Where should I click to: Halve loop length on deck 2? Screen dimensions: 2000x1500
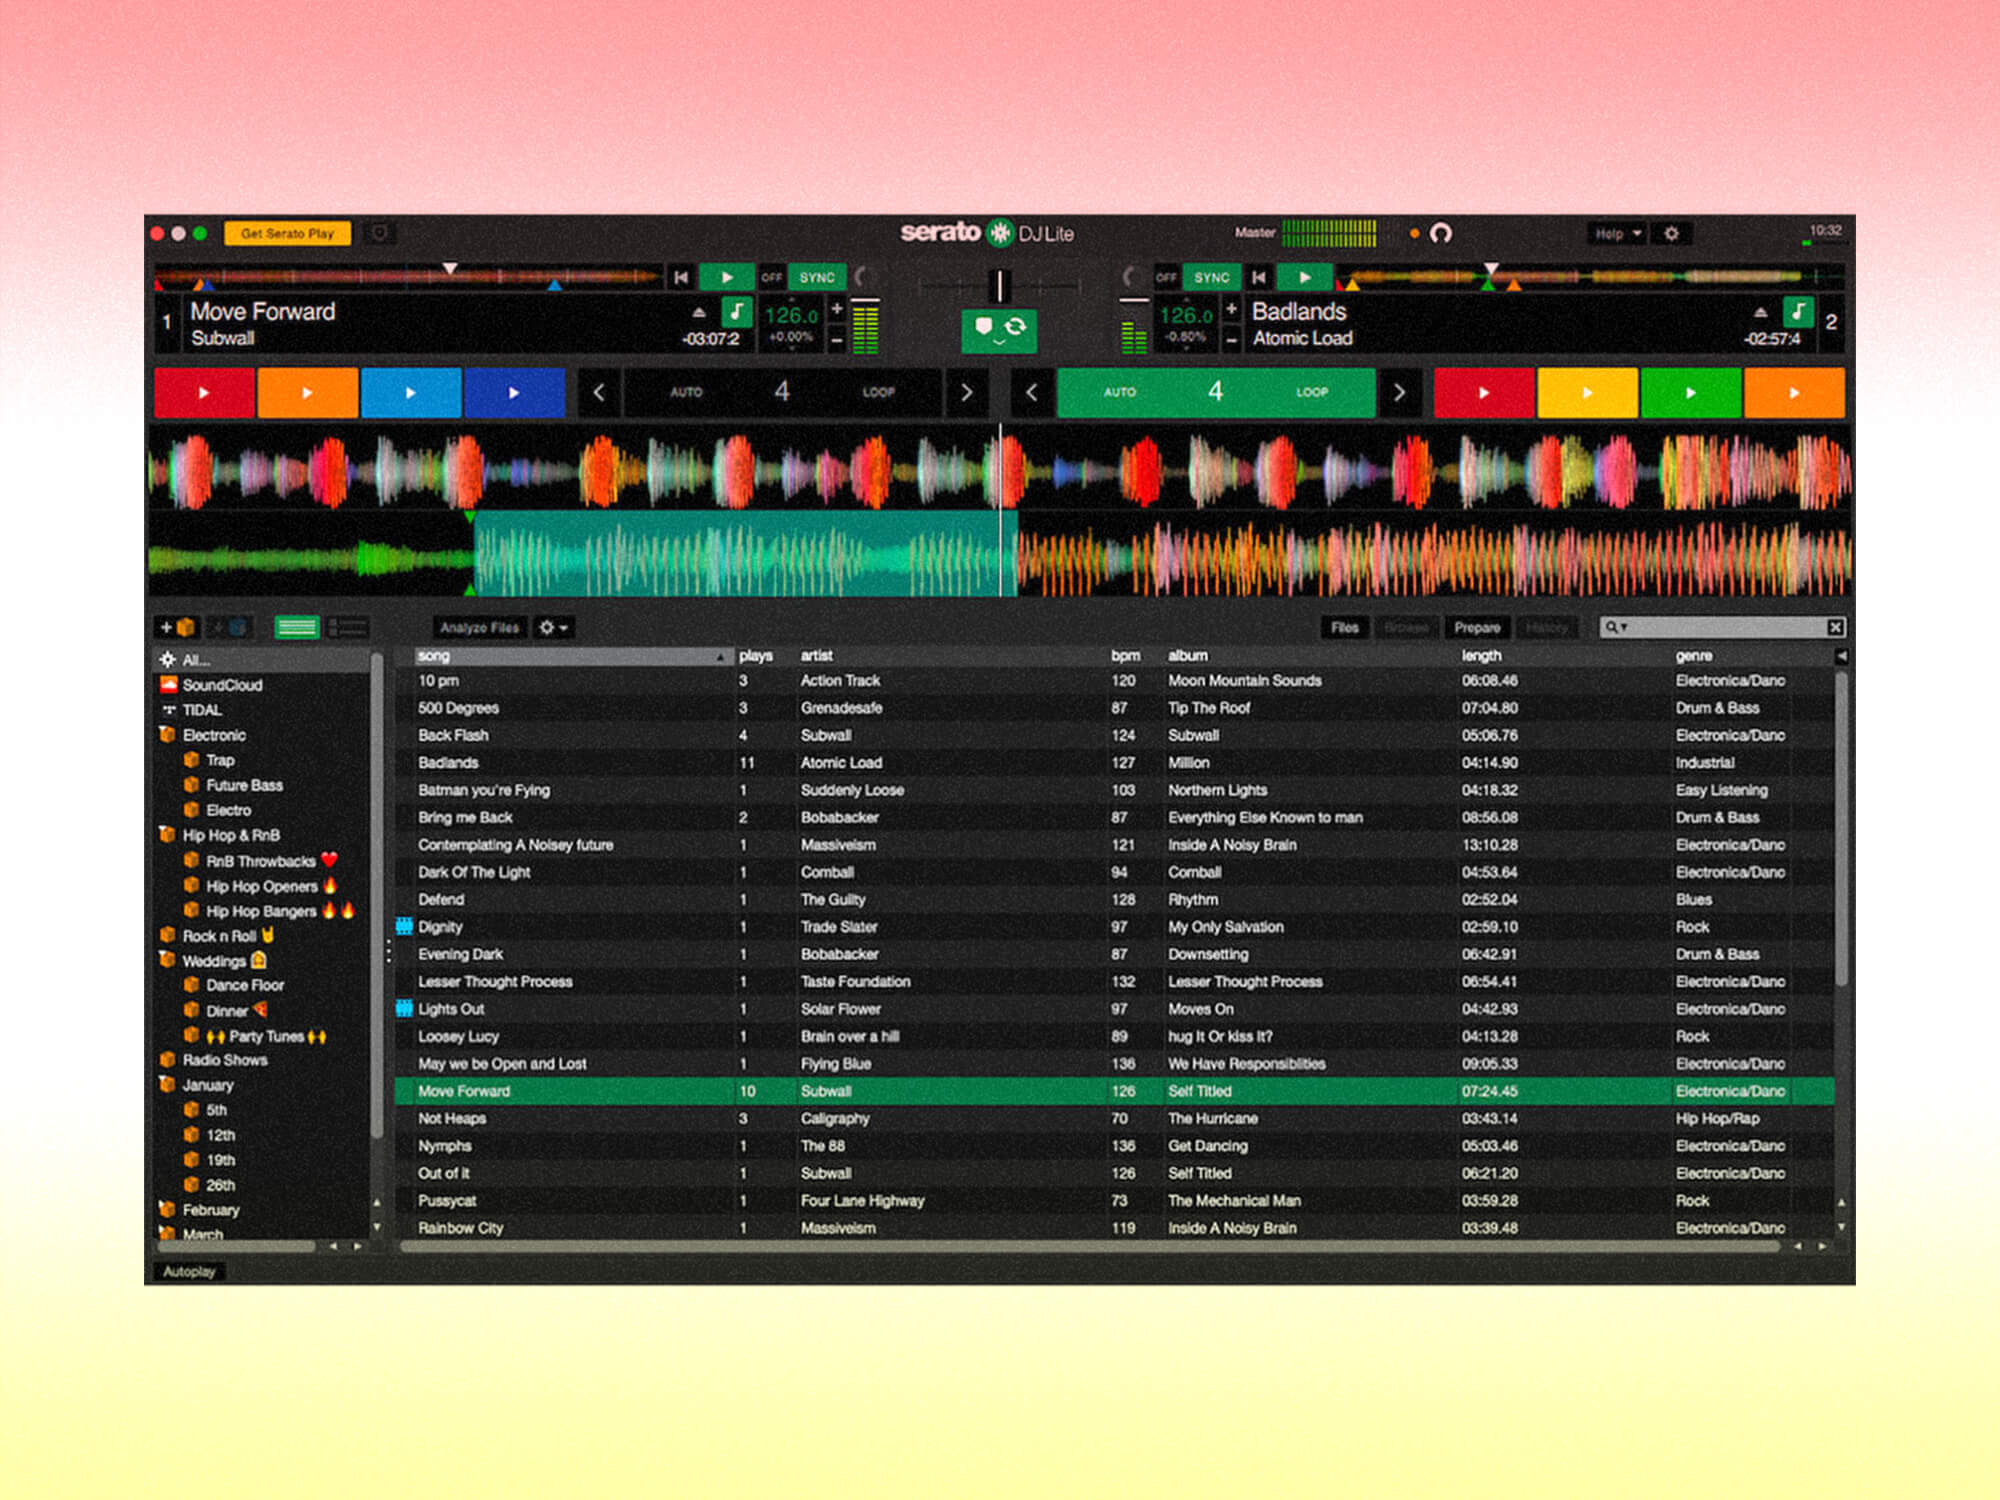[x=1032, y=392]
